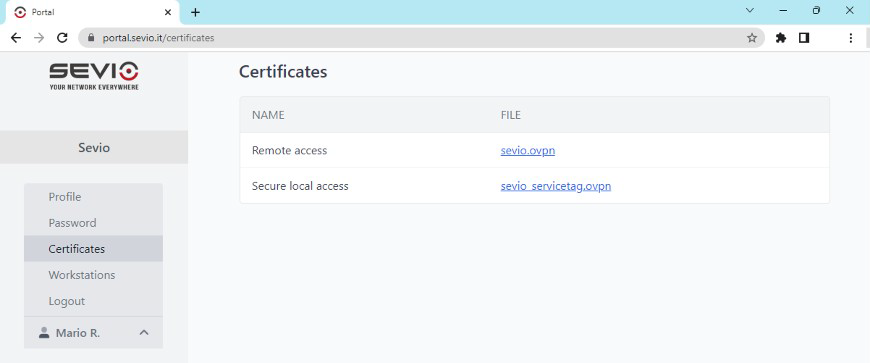Download the sevio.ovpn file
Image resolution: width=870 pixels, height=363 pixels.
pos(528,150)
